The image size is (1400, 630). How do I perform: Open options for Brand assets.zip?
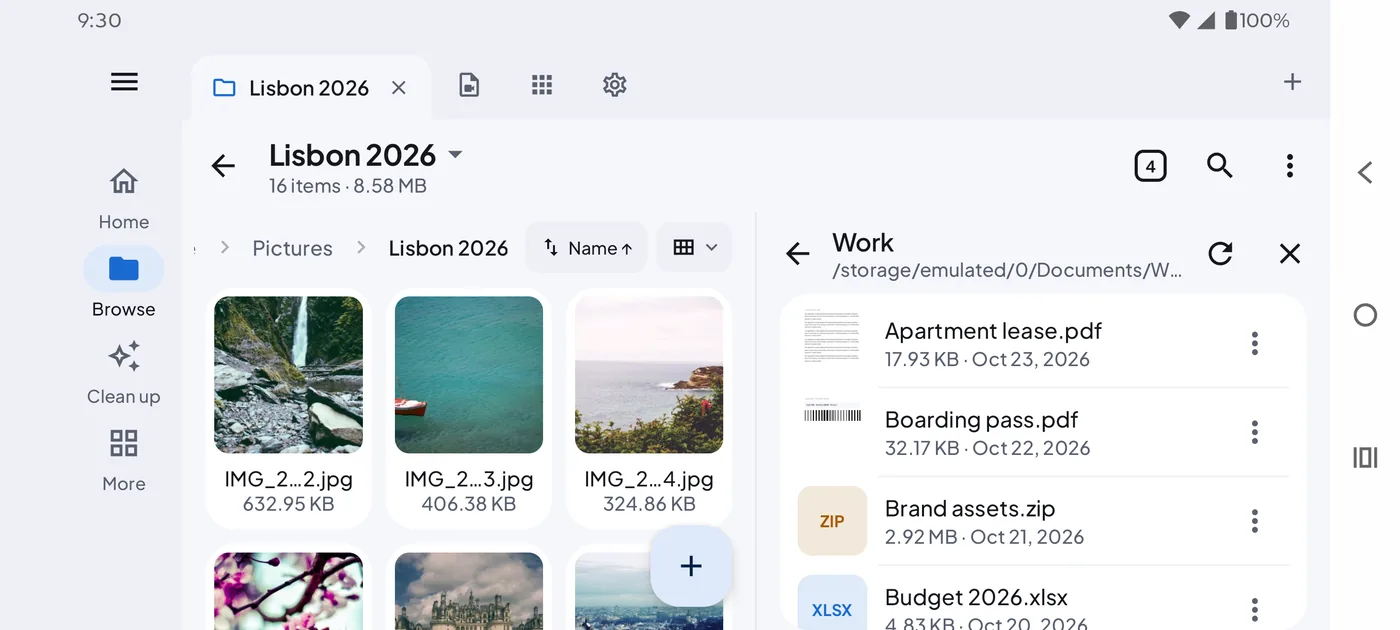(x=1254, y=521)
